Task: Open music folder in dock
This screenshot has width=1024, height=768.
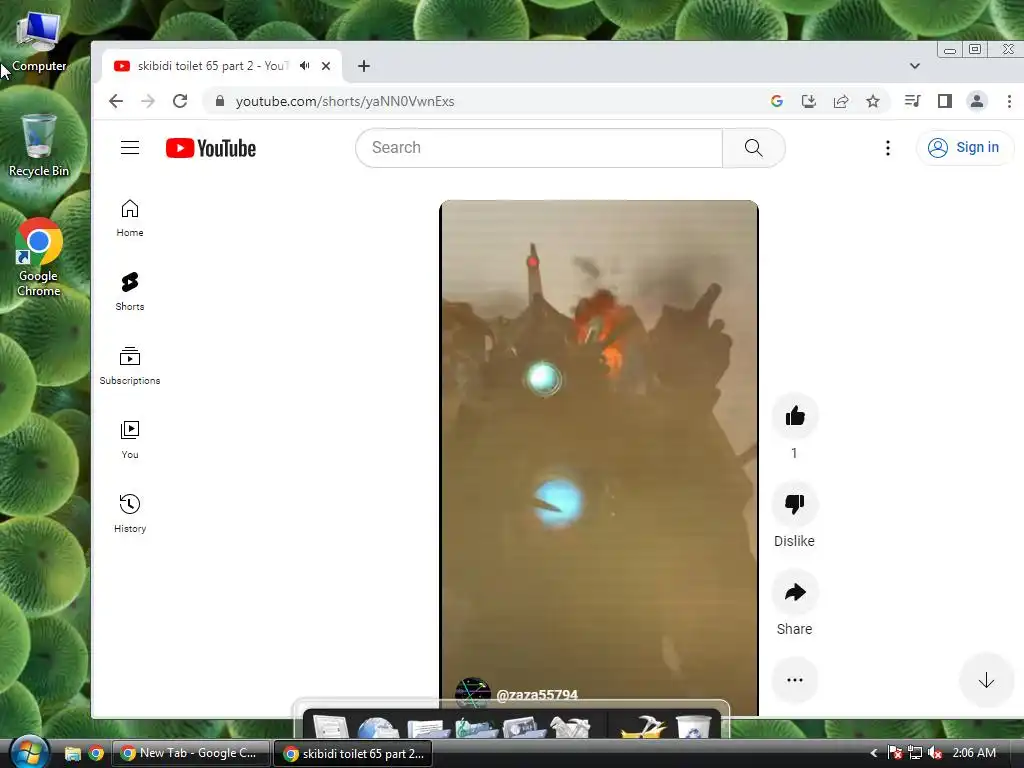Action: (x=475, y=728)
